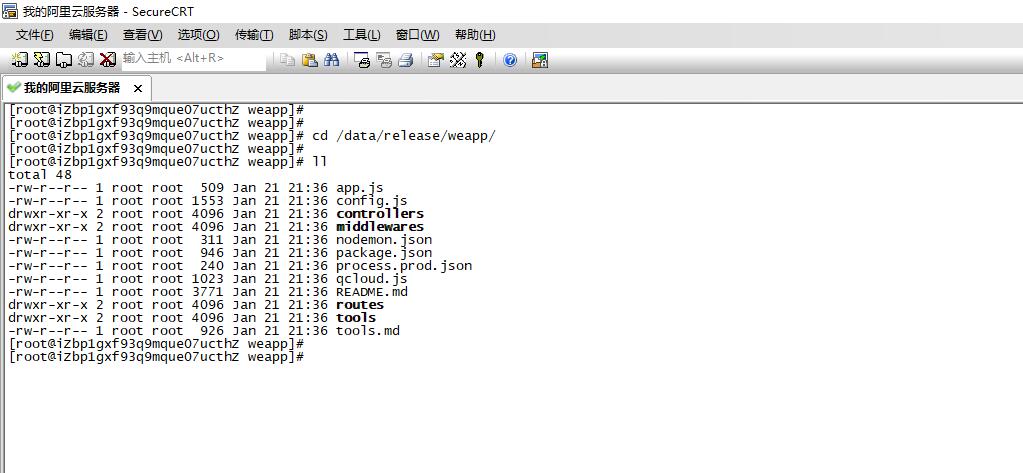Click the file name process.prod.json

click(x=404, y=266)
